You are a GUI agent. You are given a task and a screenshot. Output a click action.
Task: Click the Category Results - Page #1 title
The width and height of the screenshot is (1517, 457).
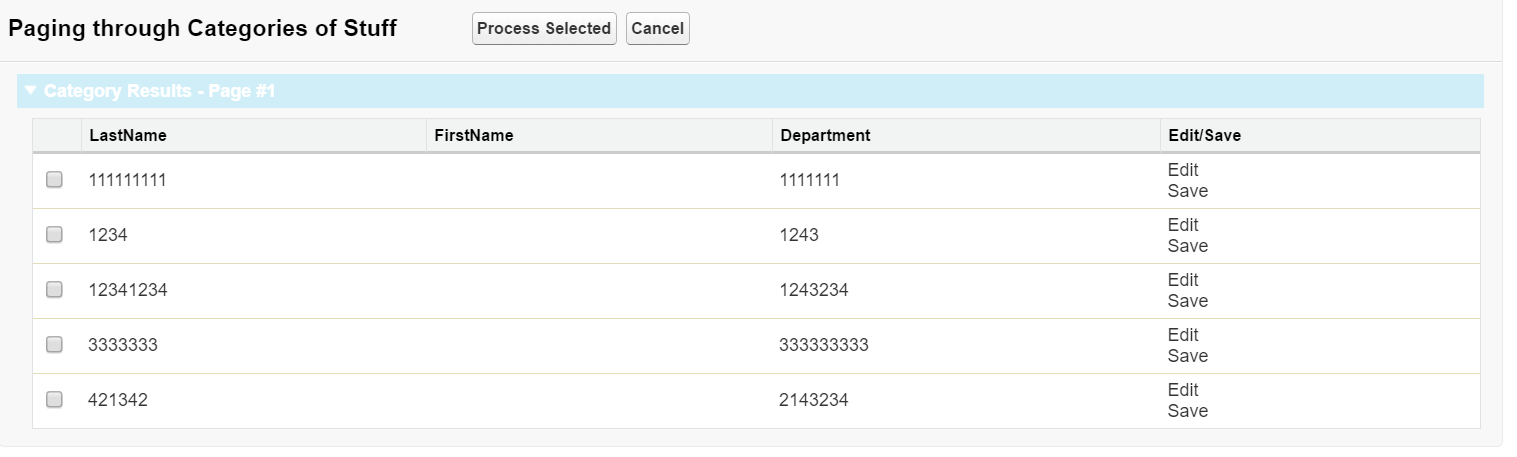coord(160,91)
